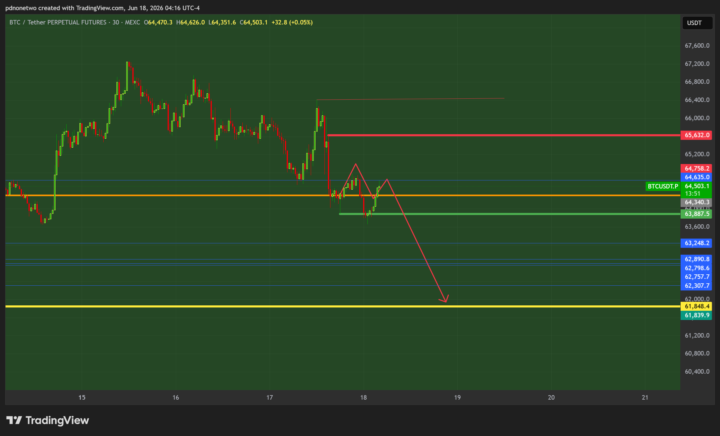
Task: Click the 67,600.0 price axis tick
Action: click(697, 45)
